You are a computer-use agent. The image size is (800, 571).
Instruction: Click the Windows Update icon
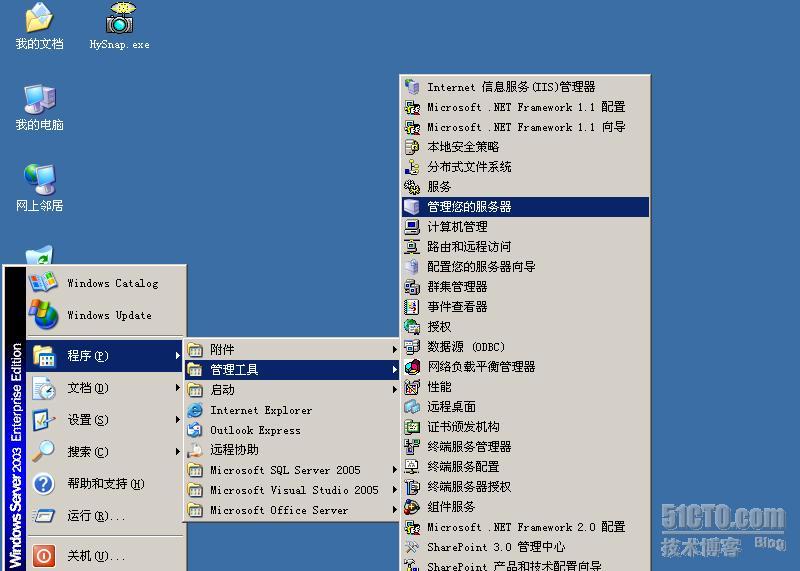click(x=43, y=314)
